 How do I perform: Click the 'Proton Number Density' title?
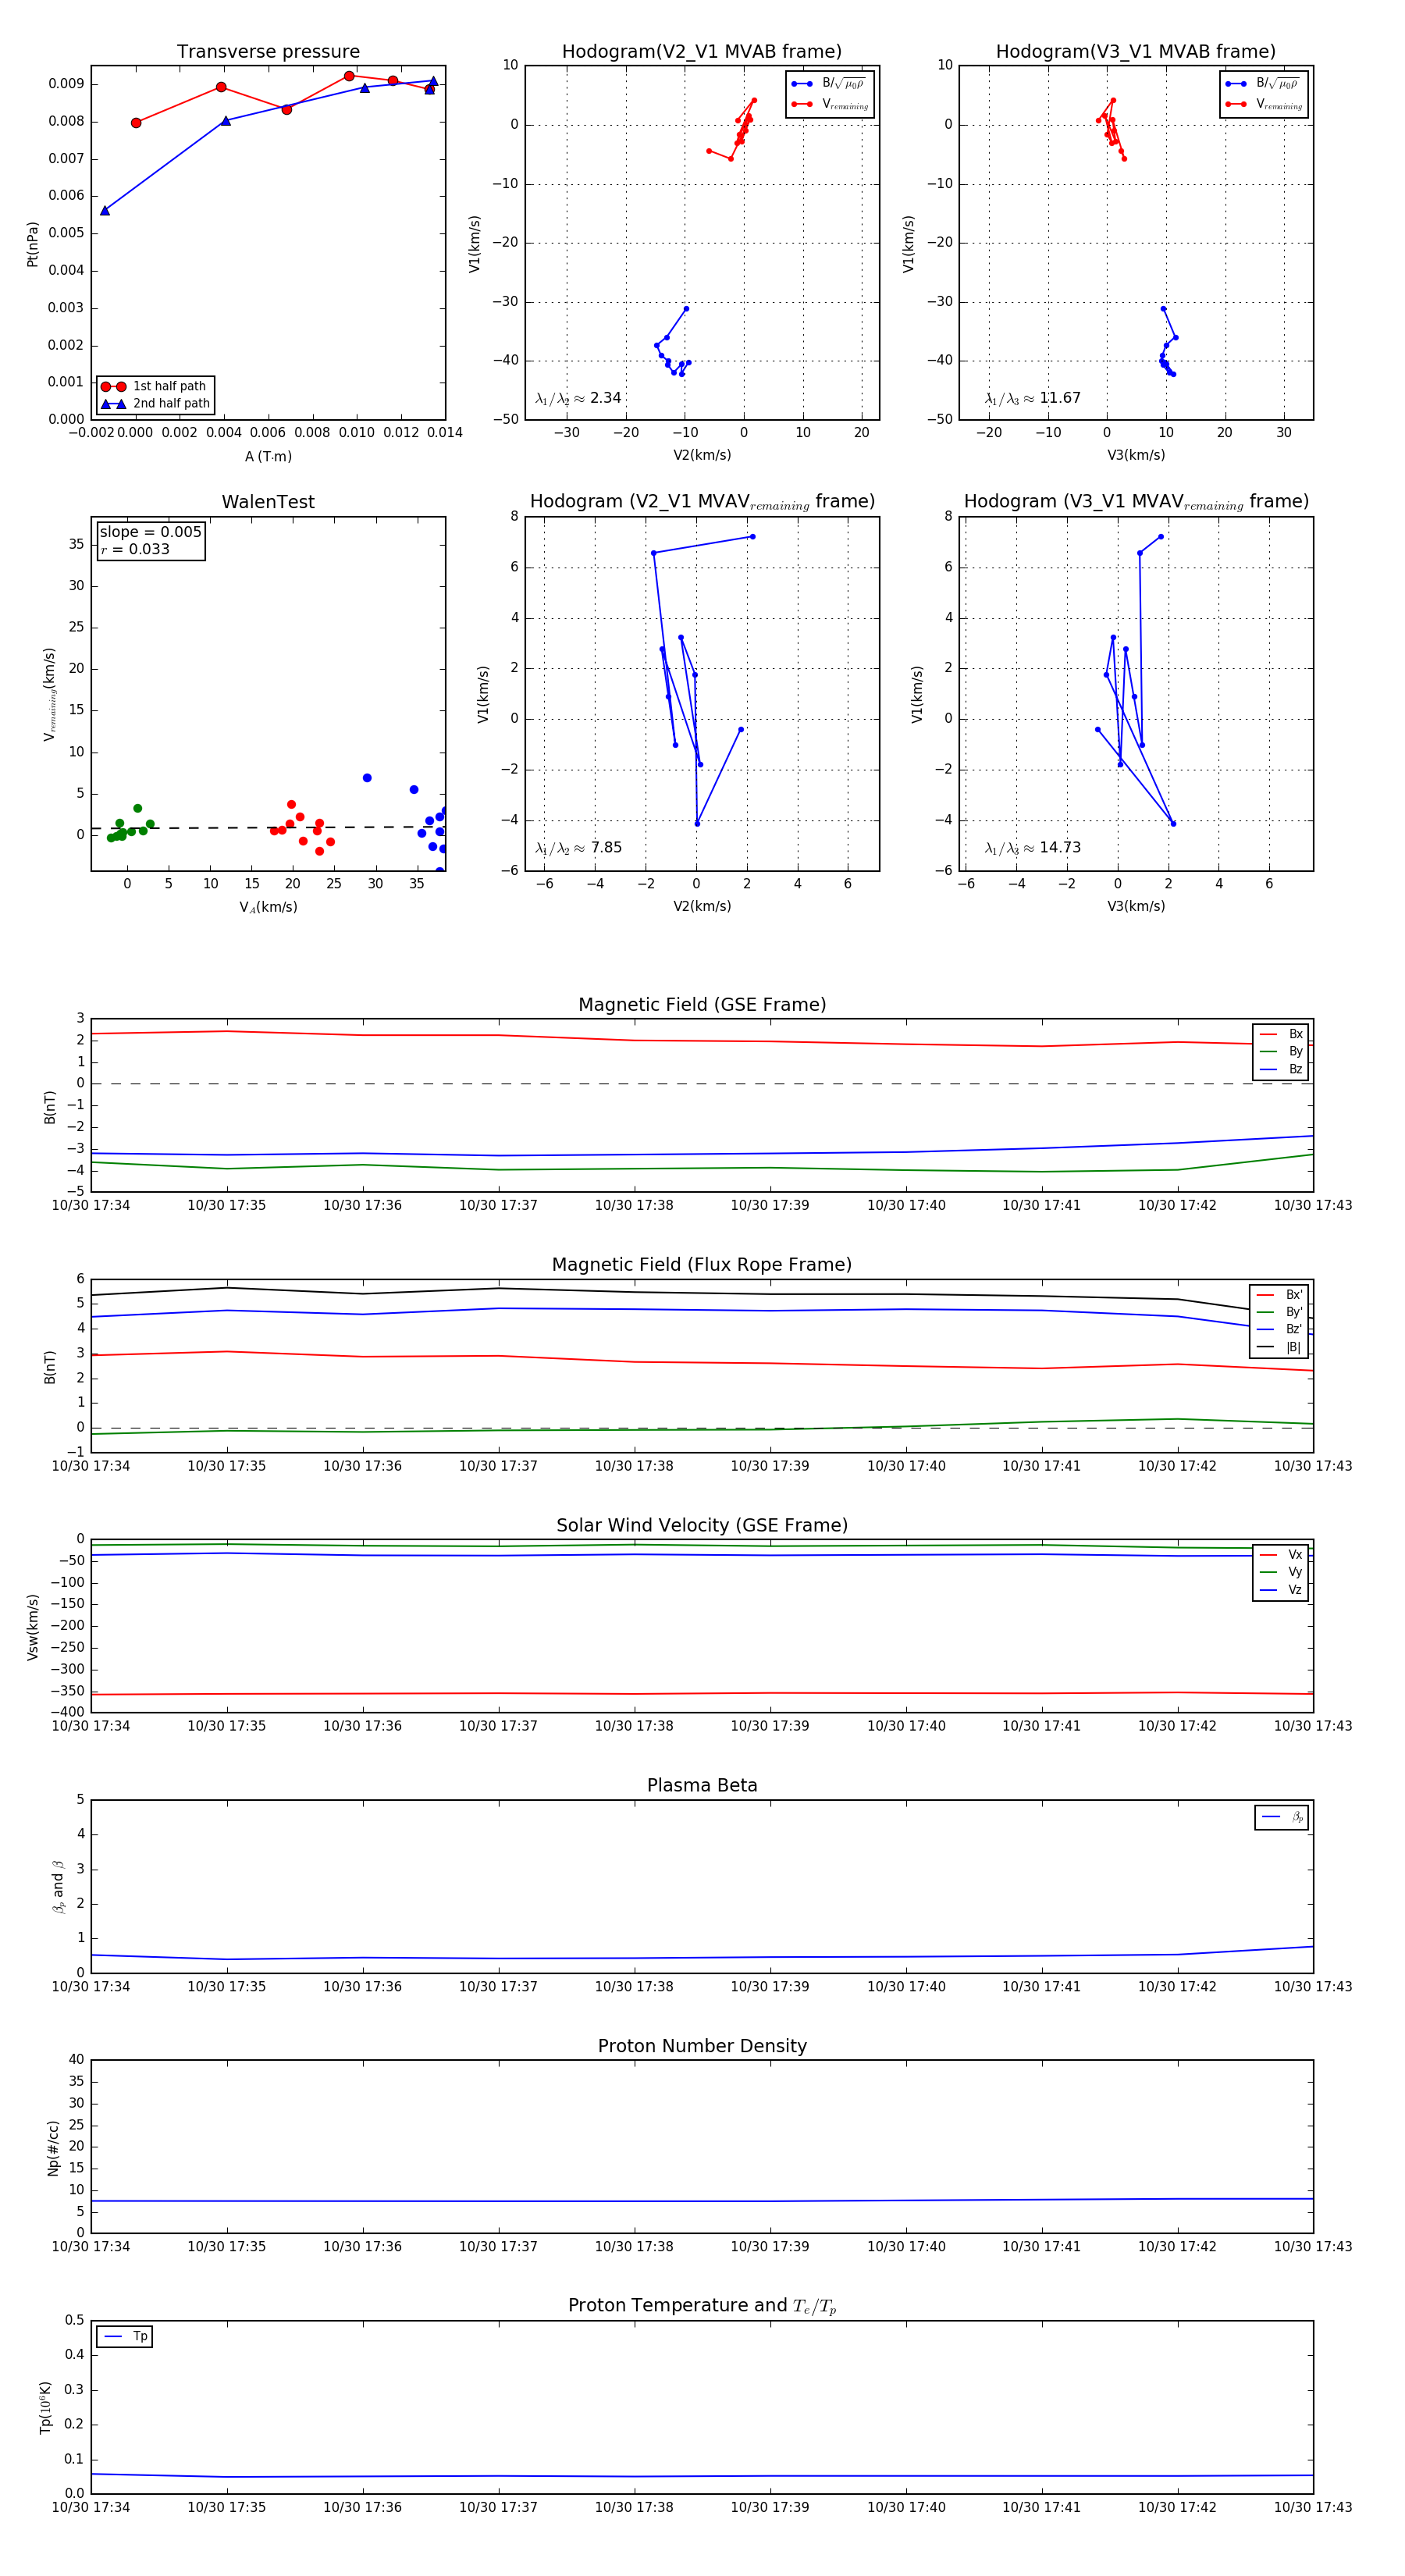pyautogui.click(x=702, y=2046)
